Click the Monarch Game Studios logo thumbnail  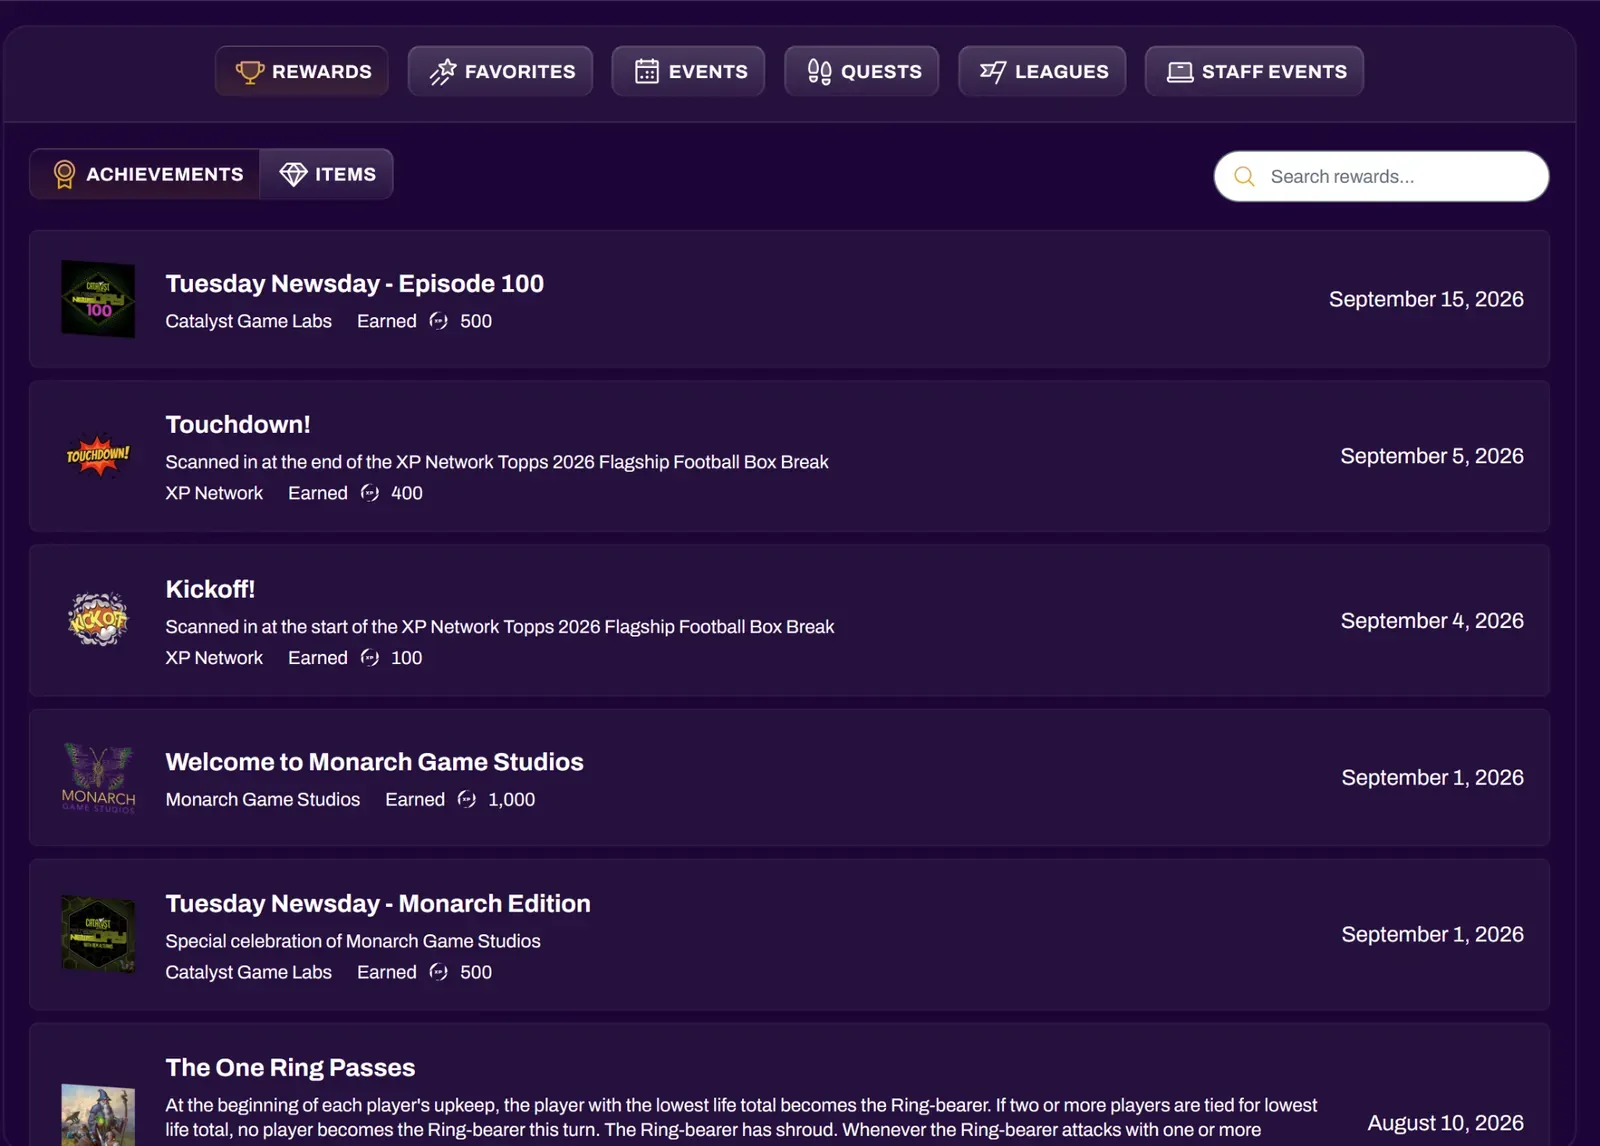98,777
